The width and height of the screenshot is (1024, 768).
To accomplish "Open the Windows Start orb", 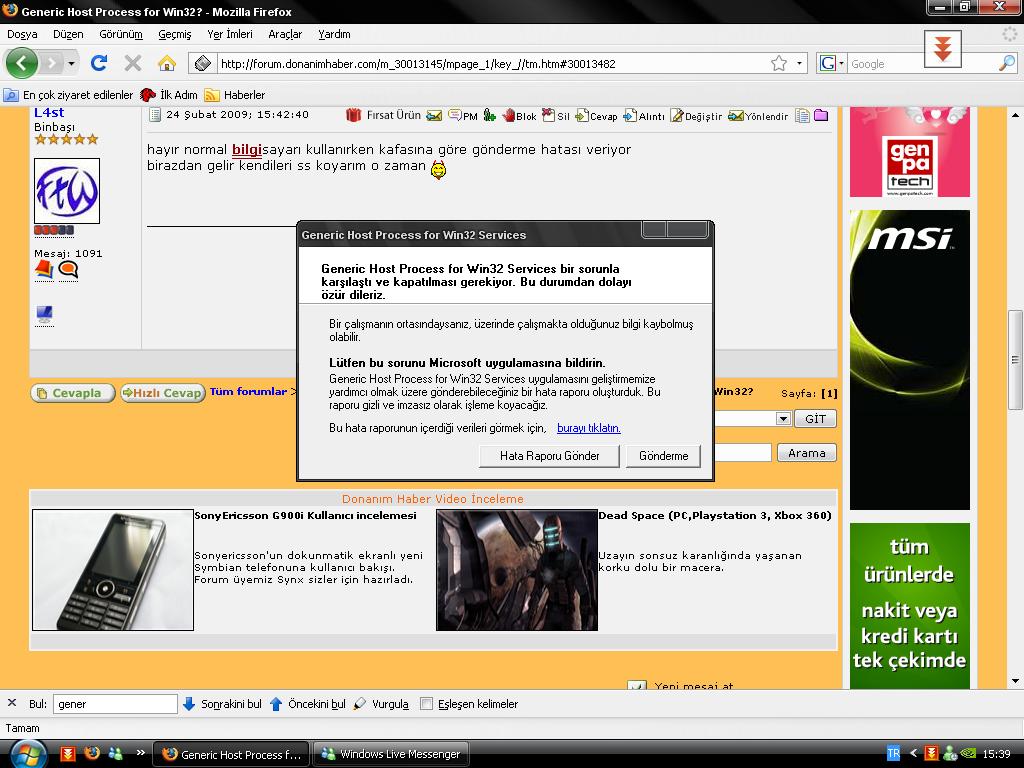I will (x=29, y=754).
